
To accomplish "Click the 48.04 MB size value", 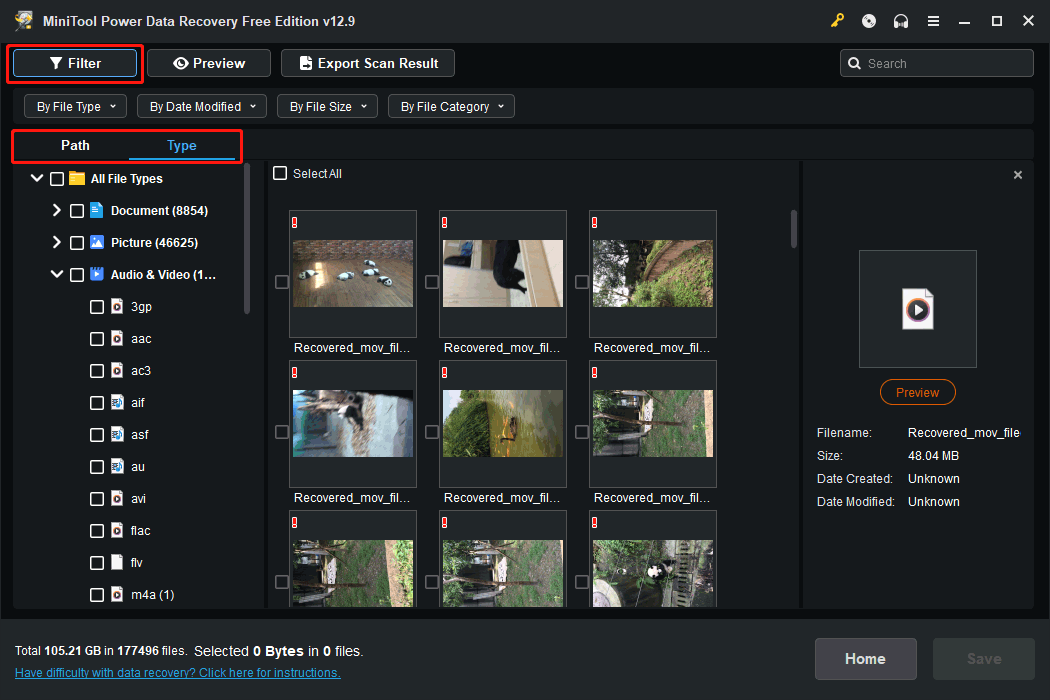I will pos(933,456).
